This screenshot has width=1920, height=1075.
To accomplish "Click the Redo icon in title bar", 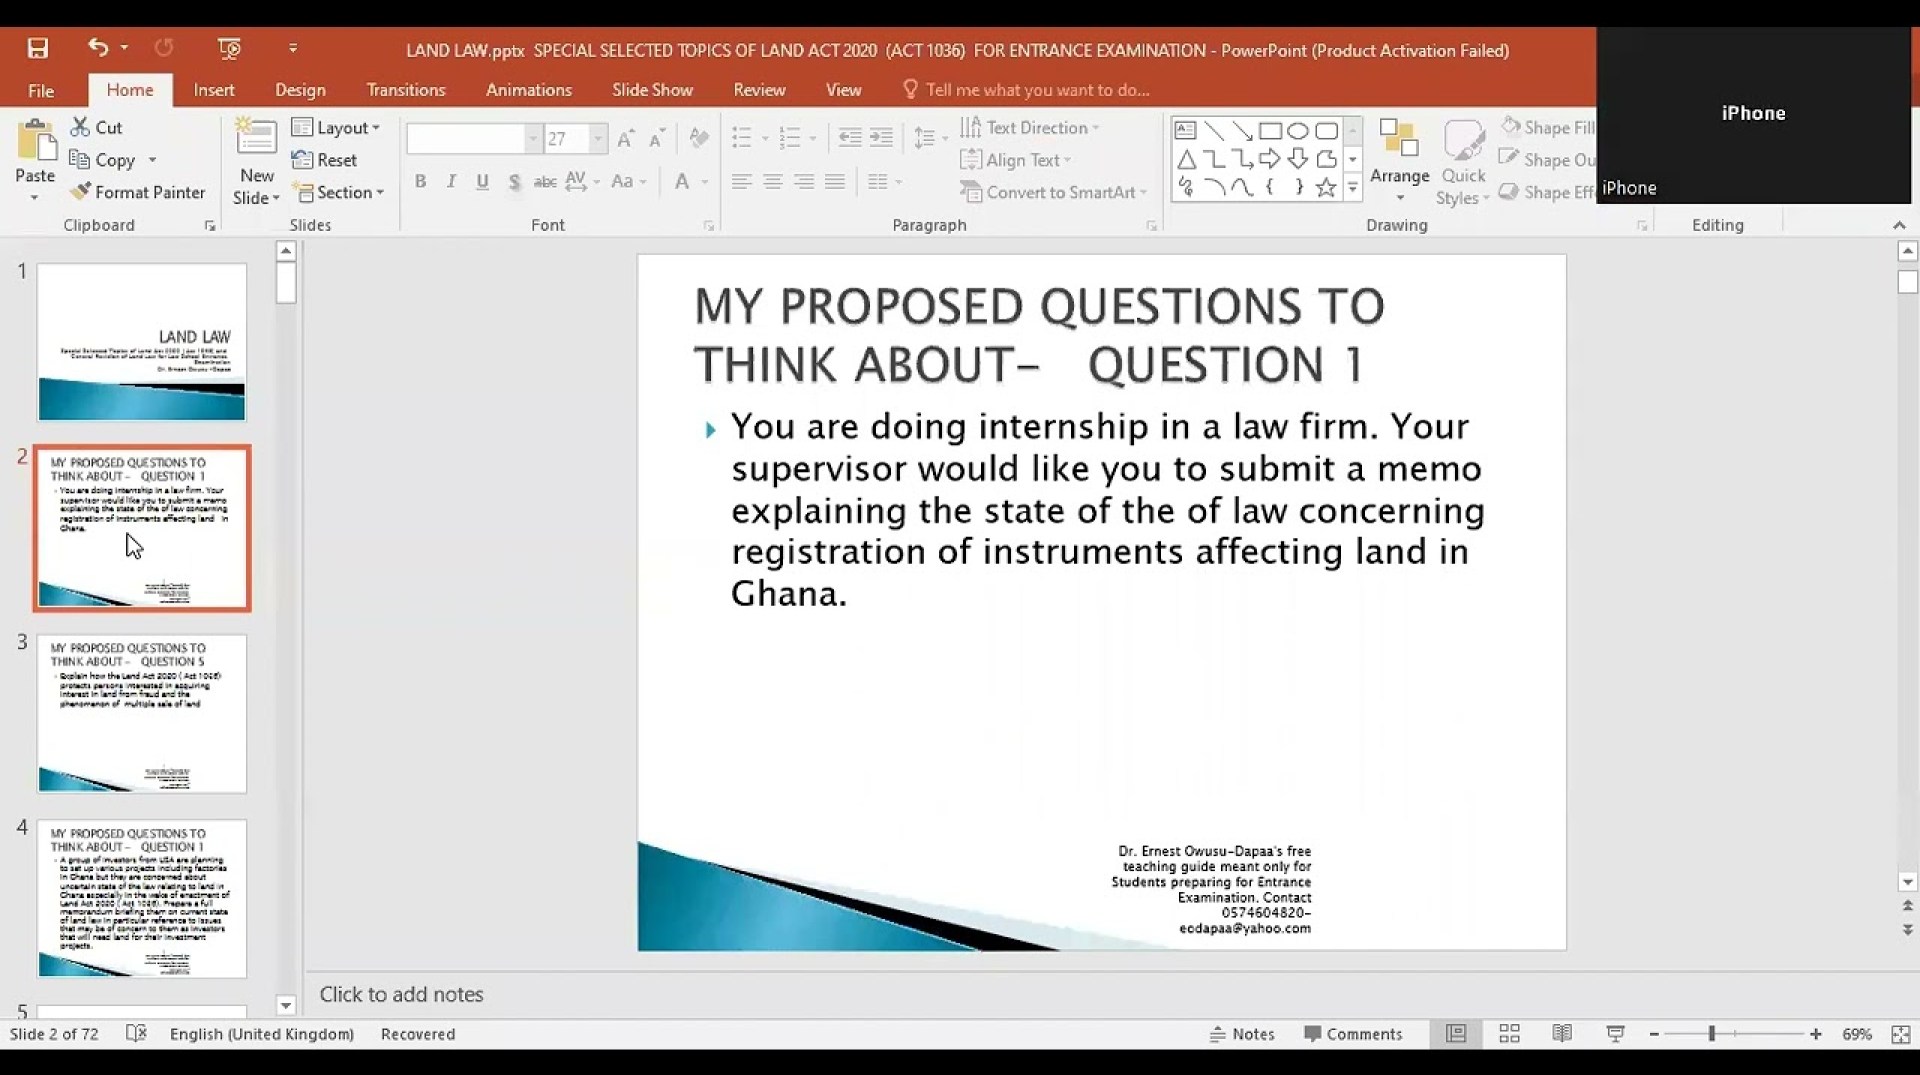I will pos(164,47).
